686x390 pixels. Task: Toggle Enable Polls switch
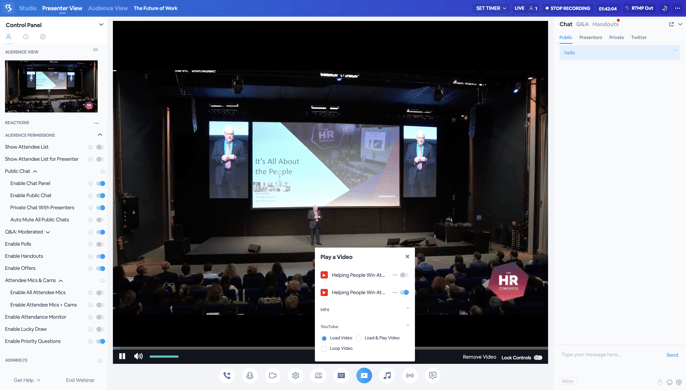[100, 244]
